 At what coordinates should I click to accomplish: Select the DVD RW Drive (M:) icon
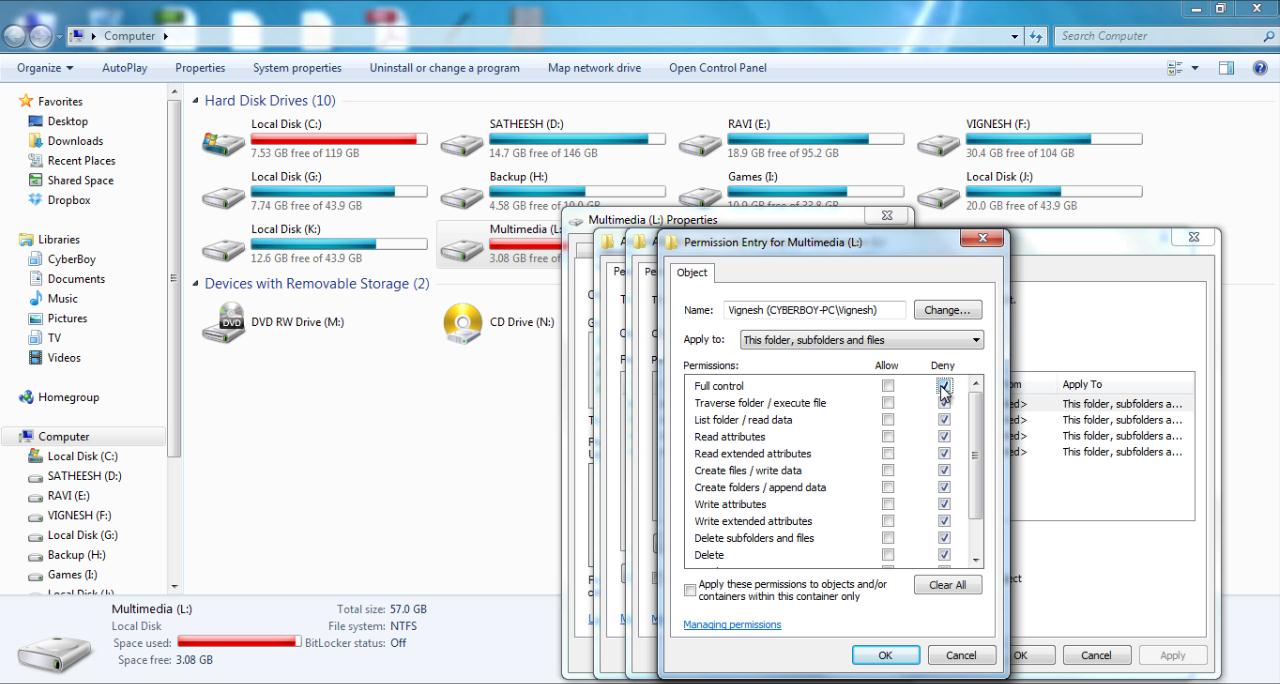coord(223,323)
